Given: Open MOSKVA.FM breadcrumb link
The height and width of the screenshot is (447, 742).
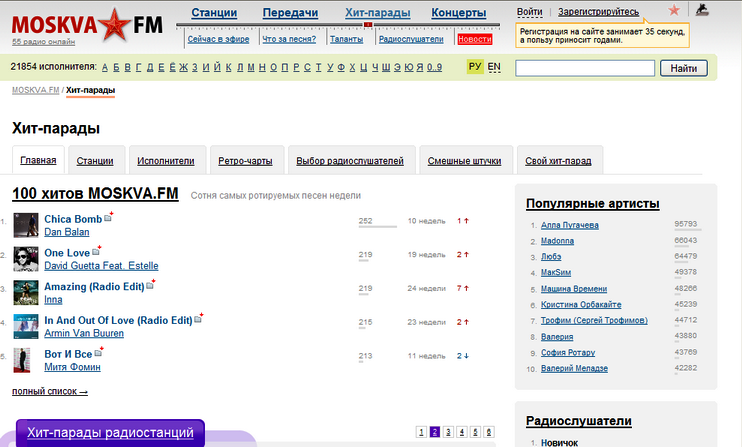Looking at the screenshot, I should click(35, 90).
